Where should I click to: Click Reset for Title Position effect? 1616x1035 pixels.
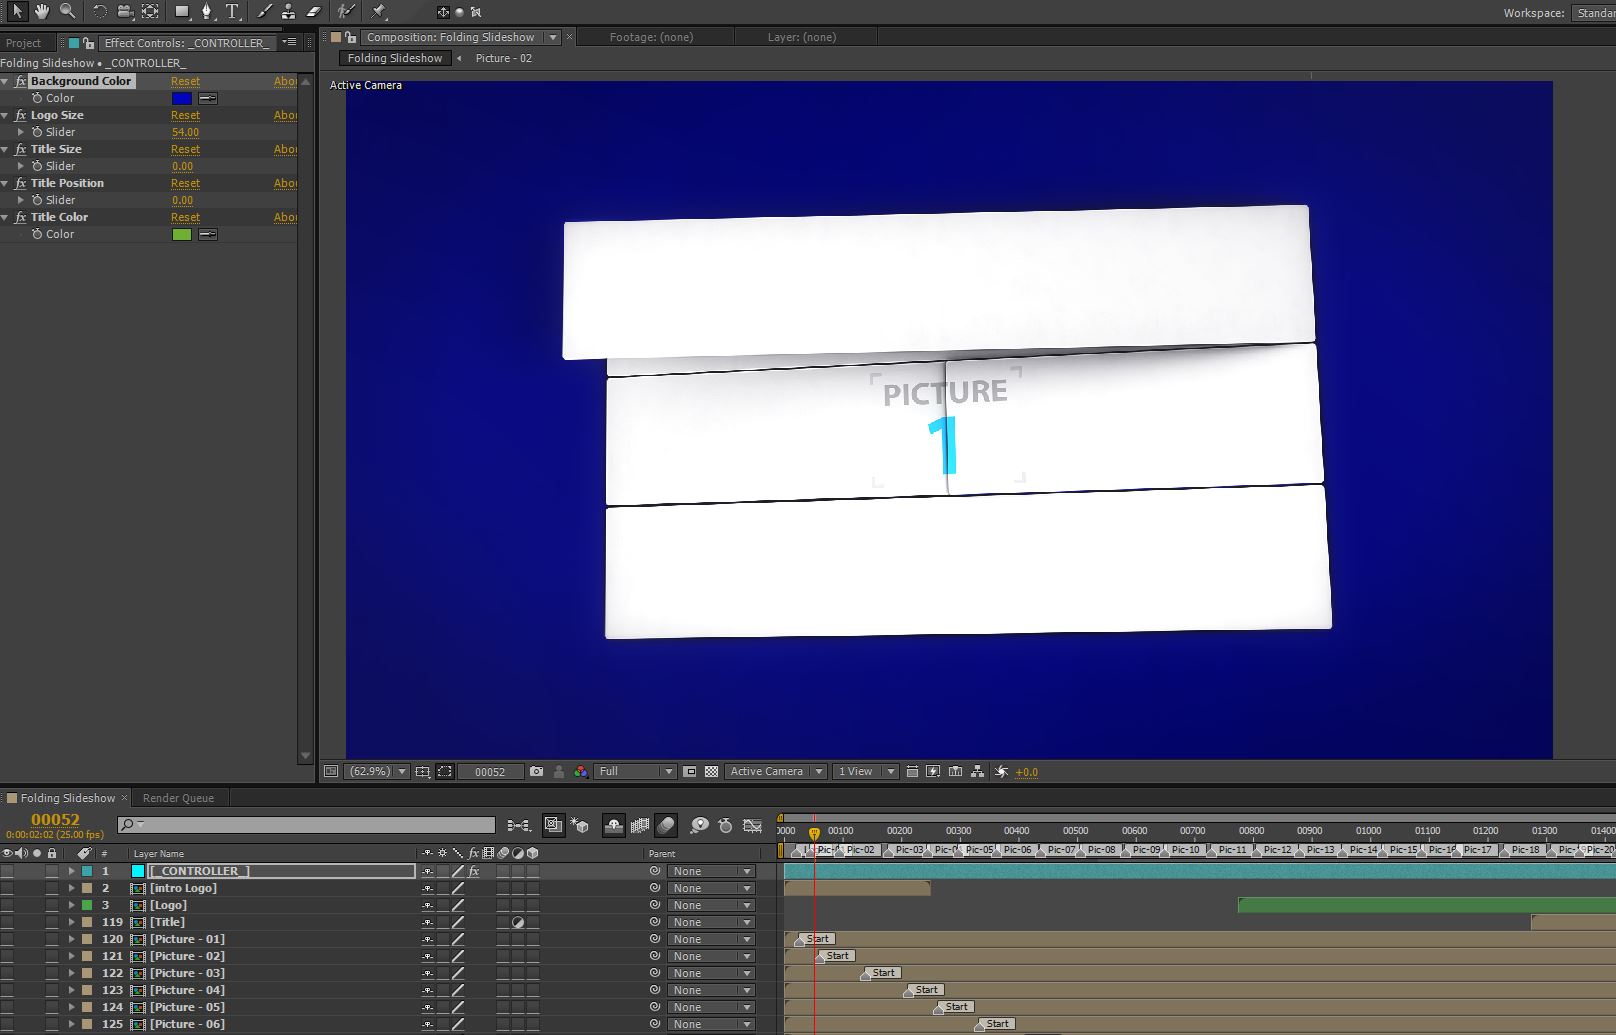click(185, 183)
